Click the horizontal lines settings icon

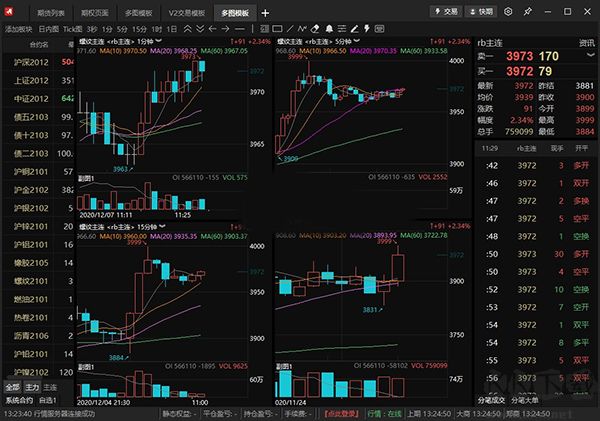342,29
